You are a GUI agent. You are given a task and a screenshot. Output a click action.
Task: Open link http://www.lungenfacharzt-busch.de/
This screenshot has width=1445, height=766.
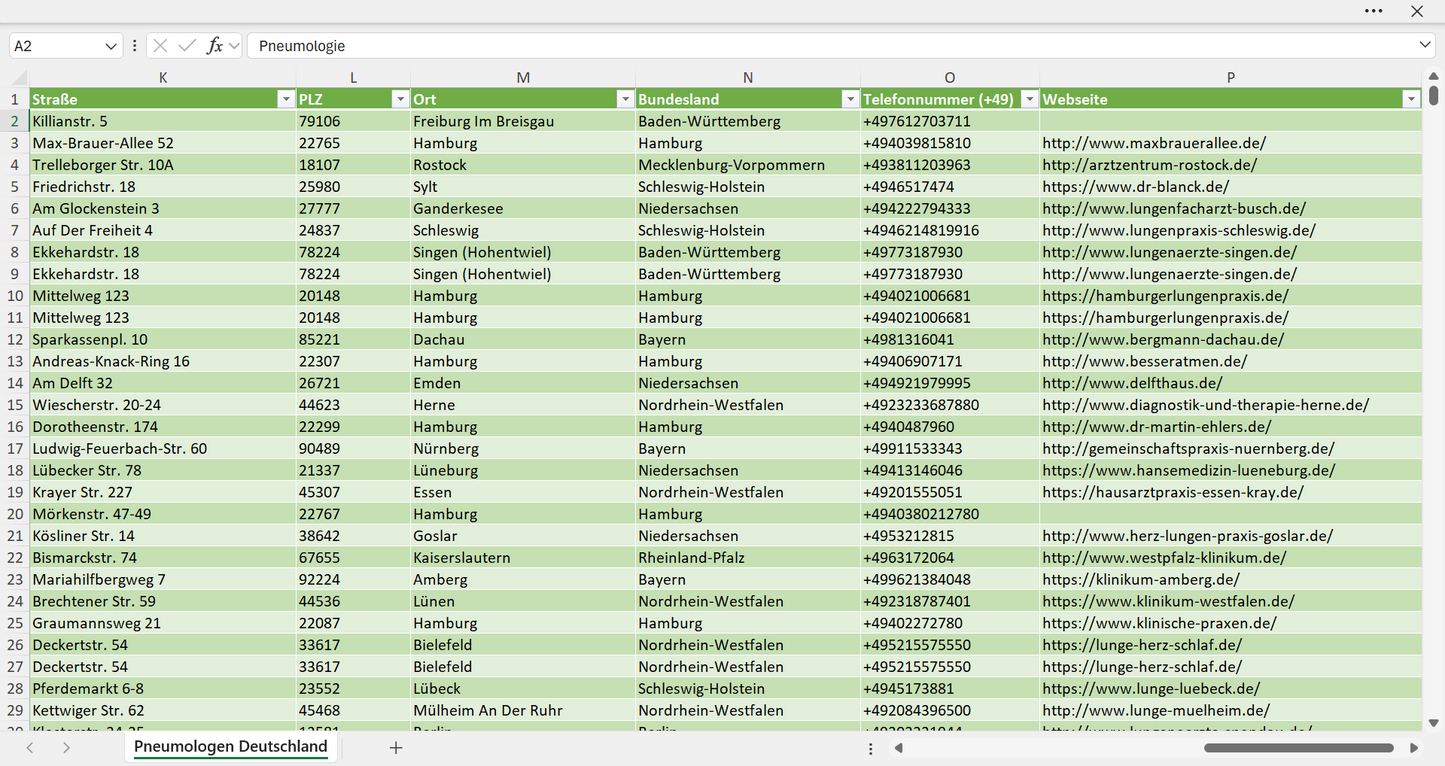[1174, 209]
